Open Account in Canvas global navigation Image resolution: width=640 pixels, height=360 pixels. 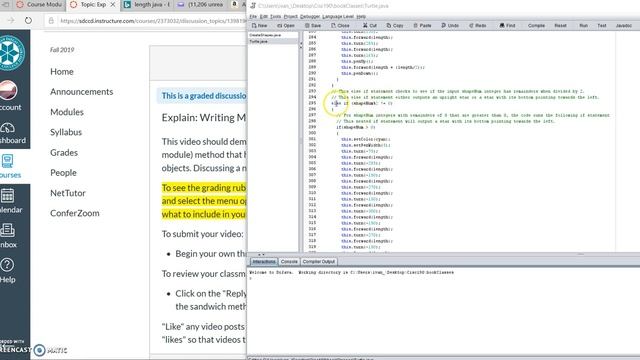(x=10, y=96)
